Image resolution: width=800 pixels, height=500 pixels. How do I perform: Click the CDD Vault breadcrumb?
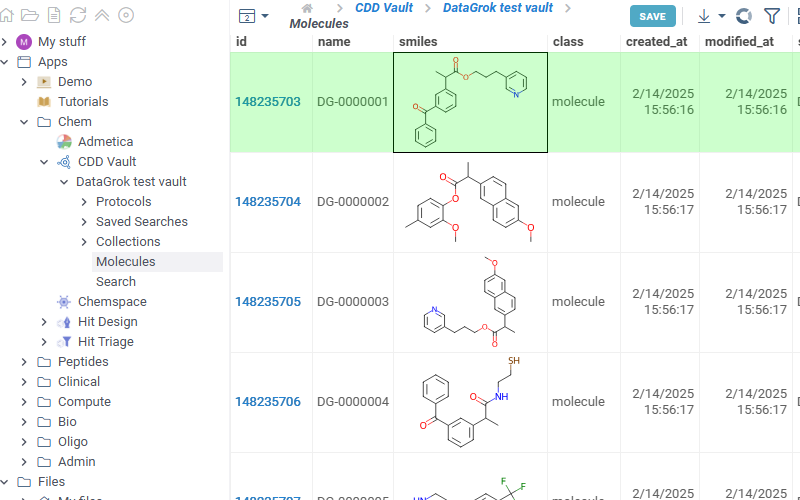coord(384,8)
